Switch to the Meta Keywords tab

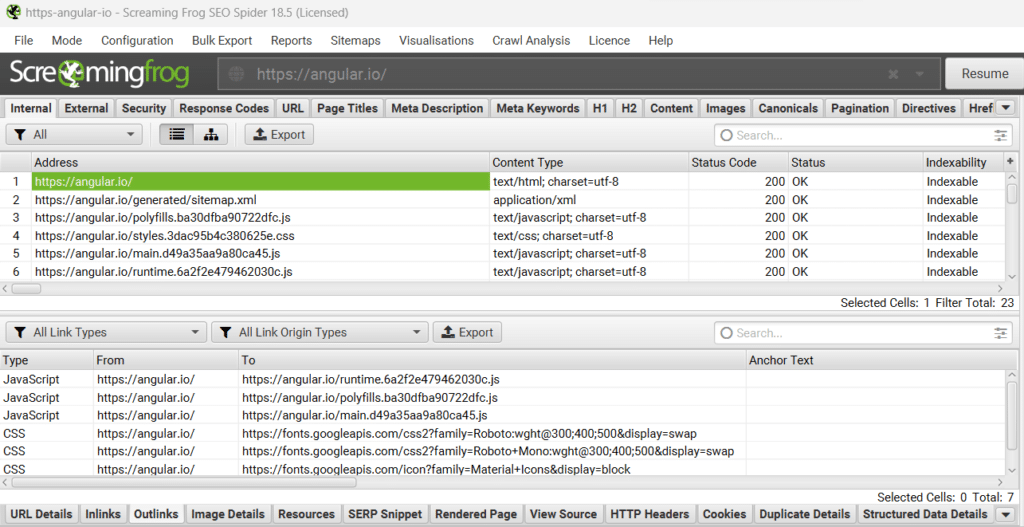(537, 108)
